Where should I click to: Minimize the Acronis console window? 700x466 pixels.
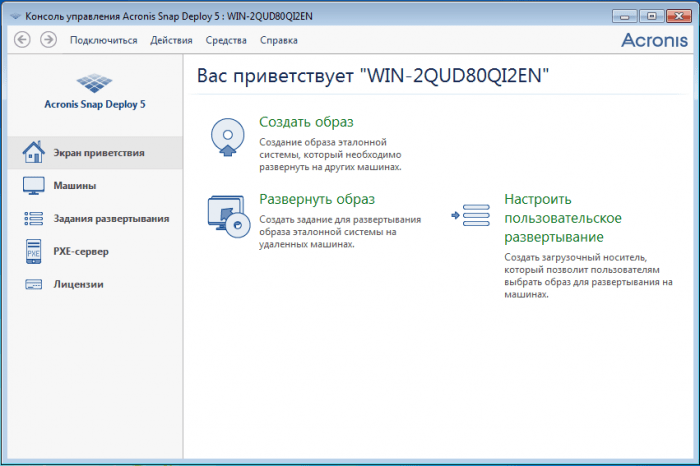click(625, 16)
